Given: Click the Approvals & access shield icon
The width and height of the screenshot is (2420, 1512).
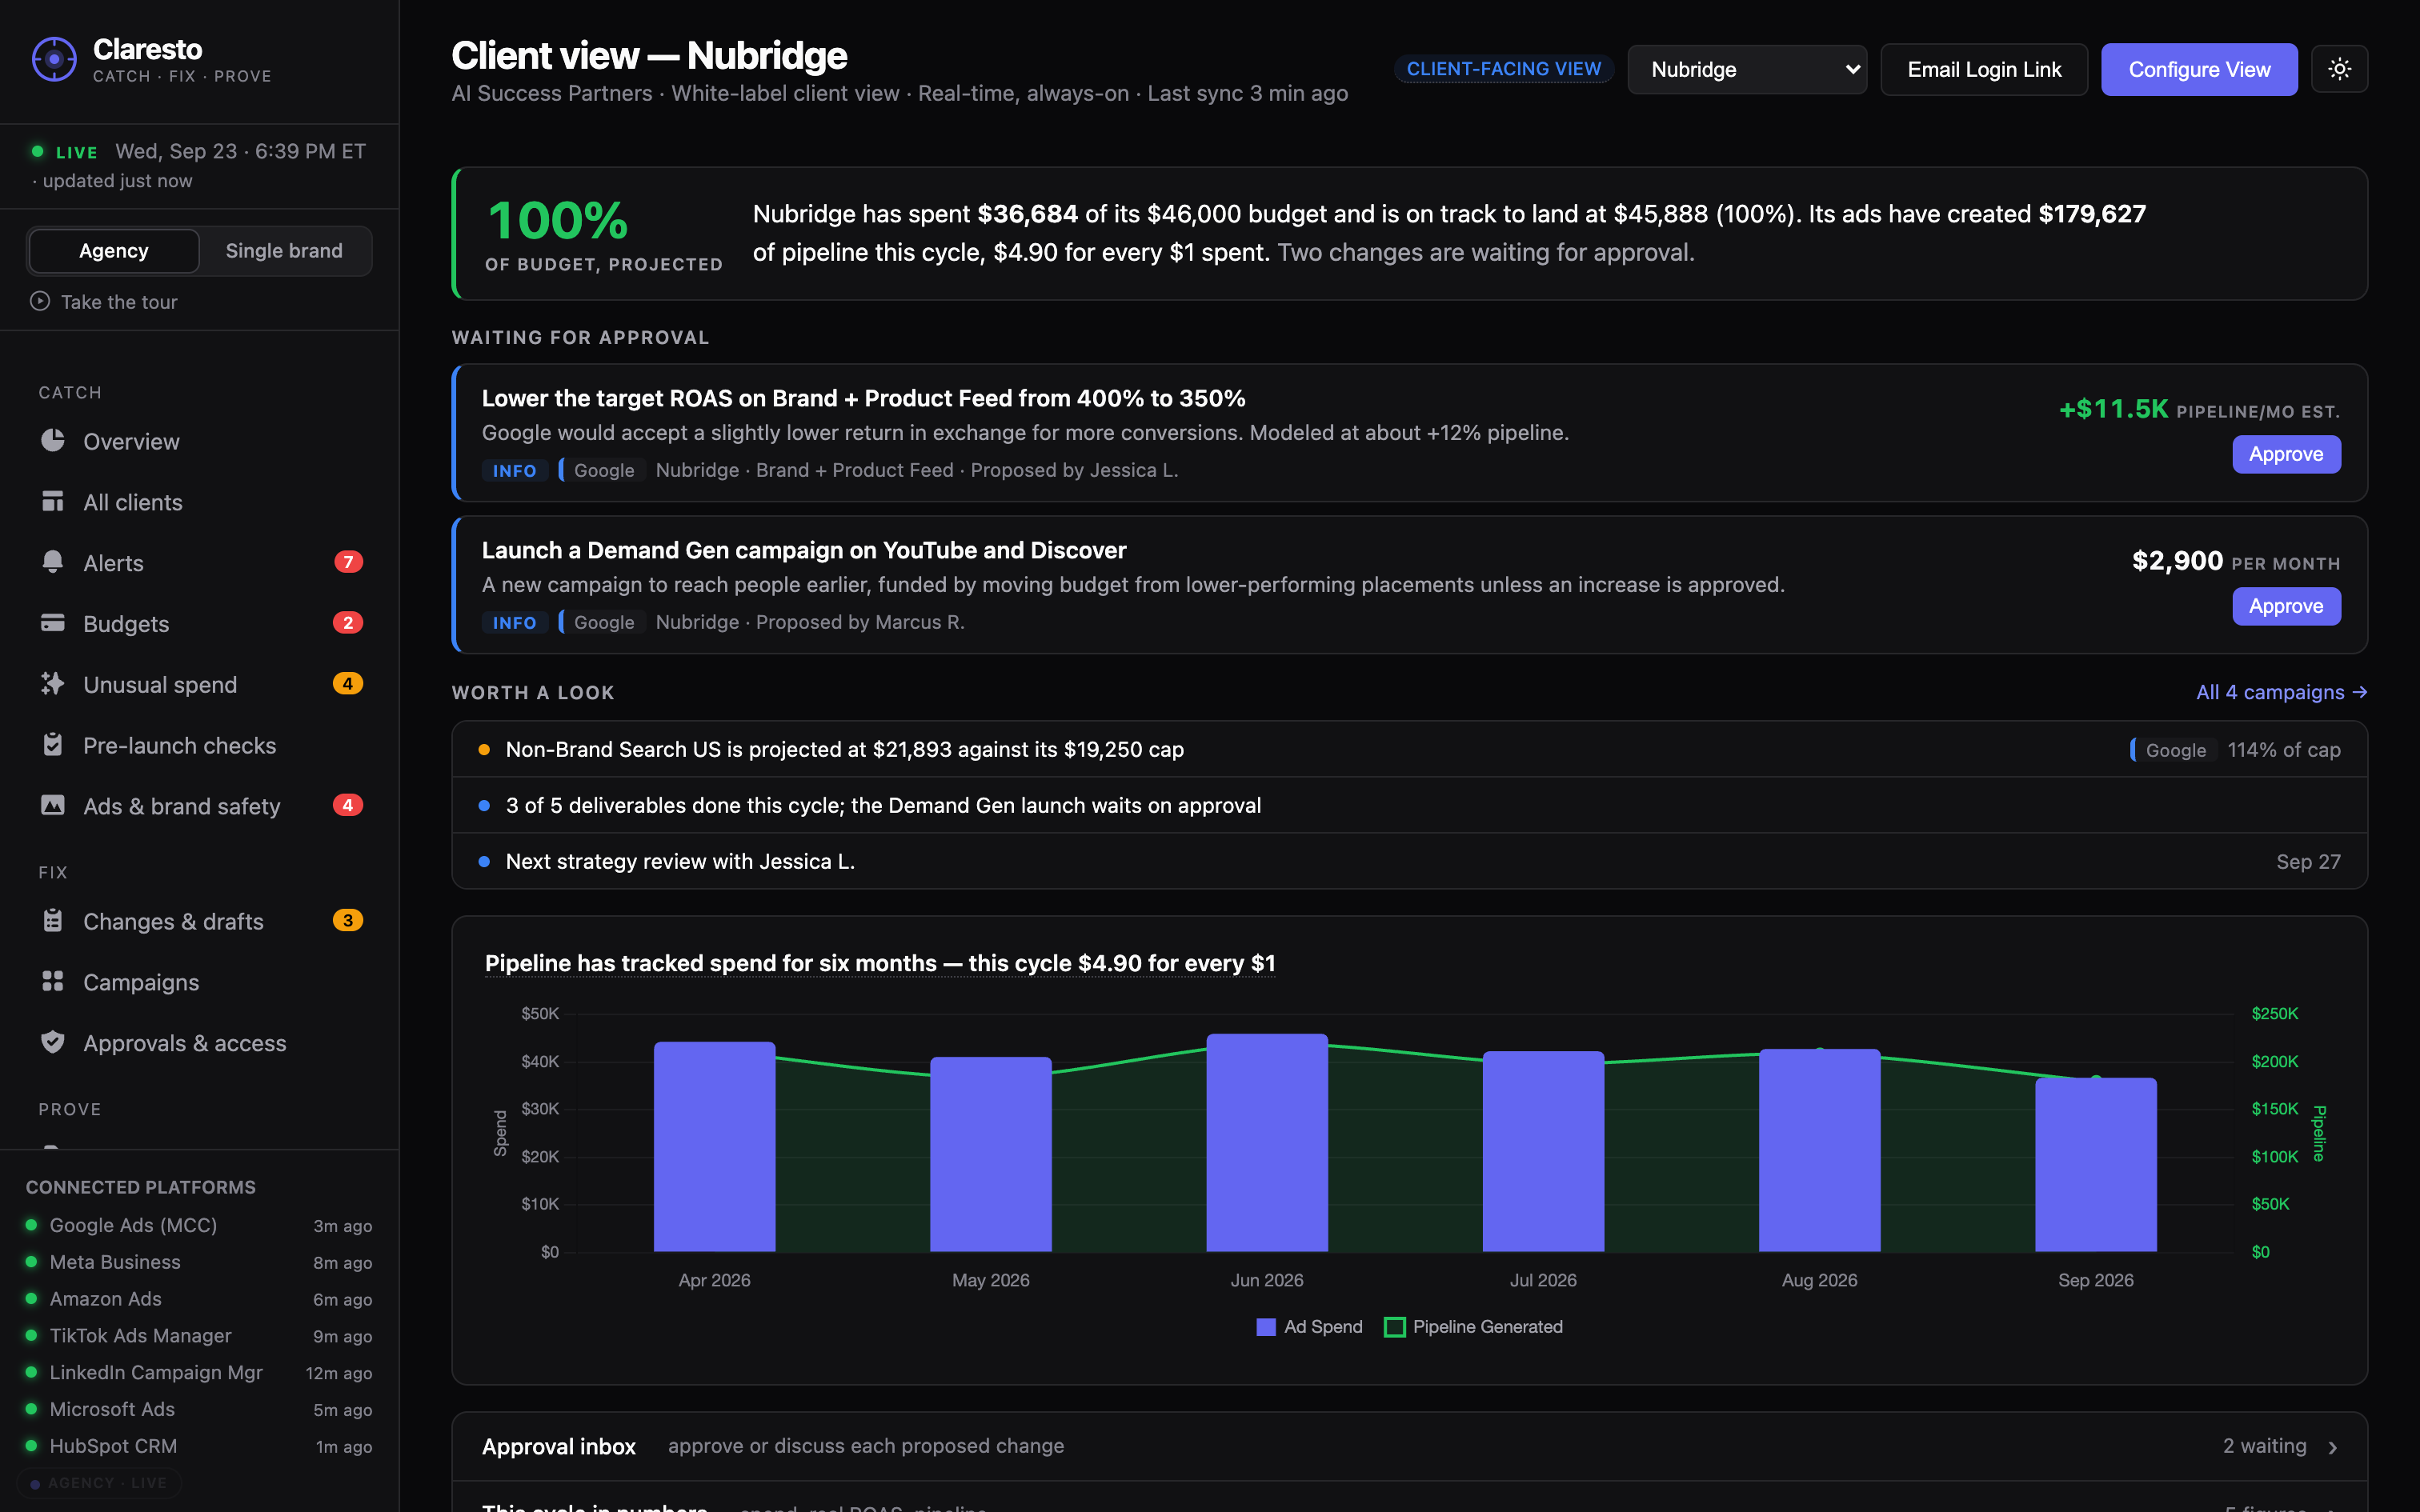Looking at the screenshot, I should tap(53, 1042).
